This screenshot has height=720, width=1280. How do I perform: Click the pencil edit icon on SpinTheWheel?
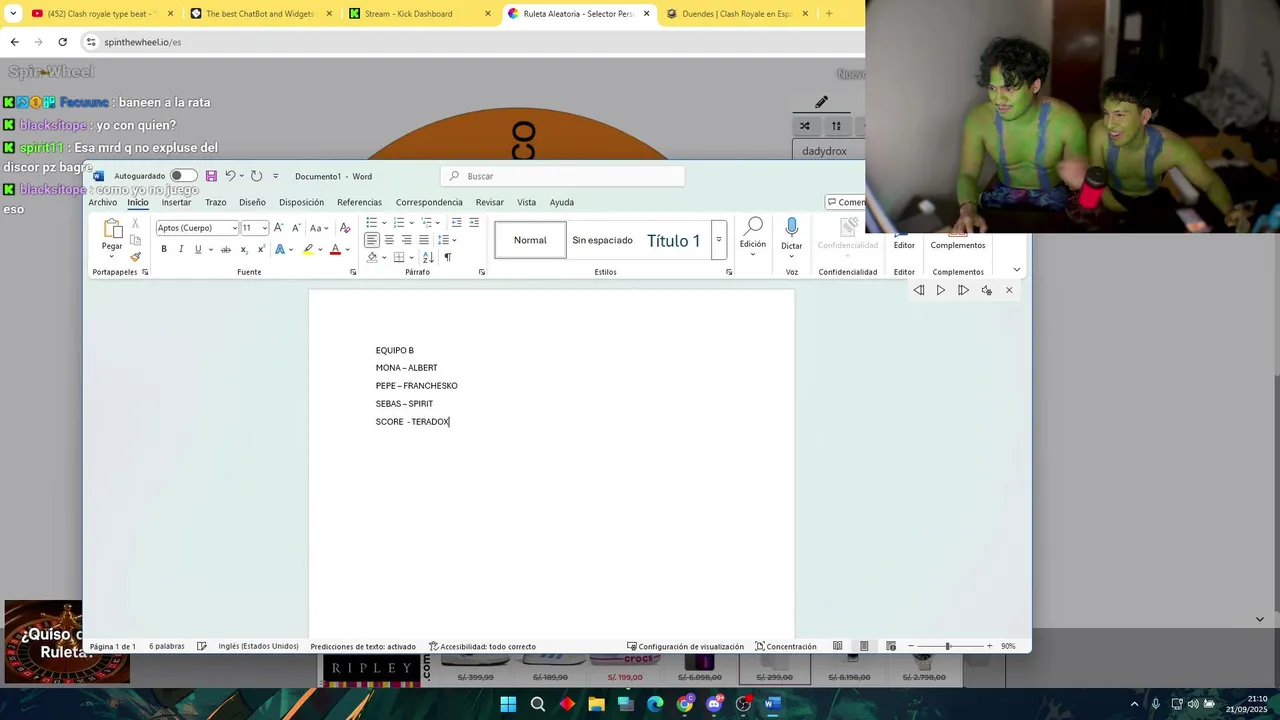(x=821, y=102)
